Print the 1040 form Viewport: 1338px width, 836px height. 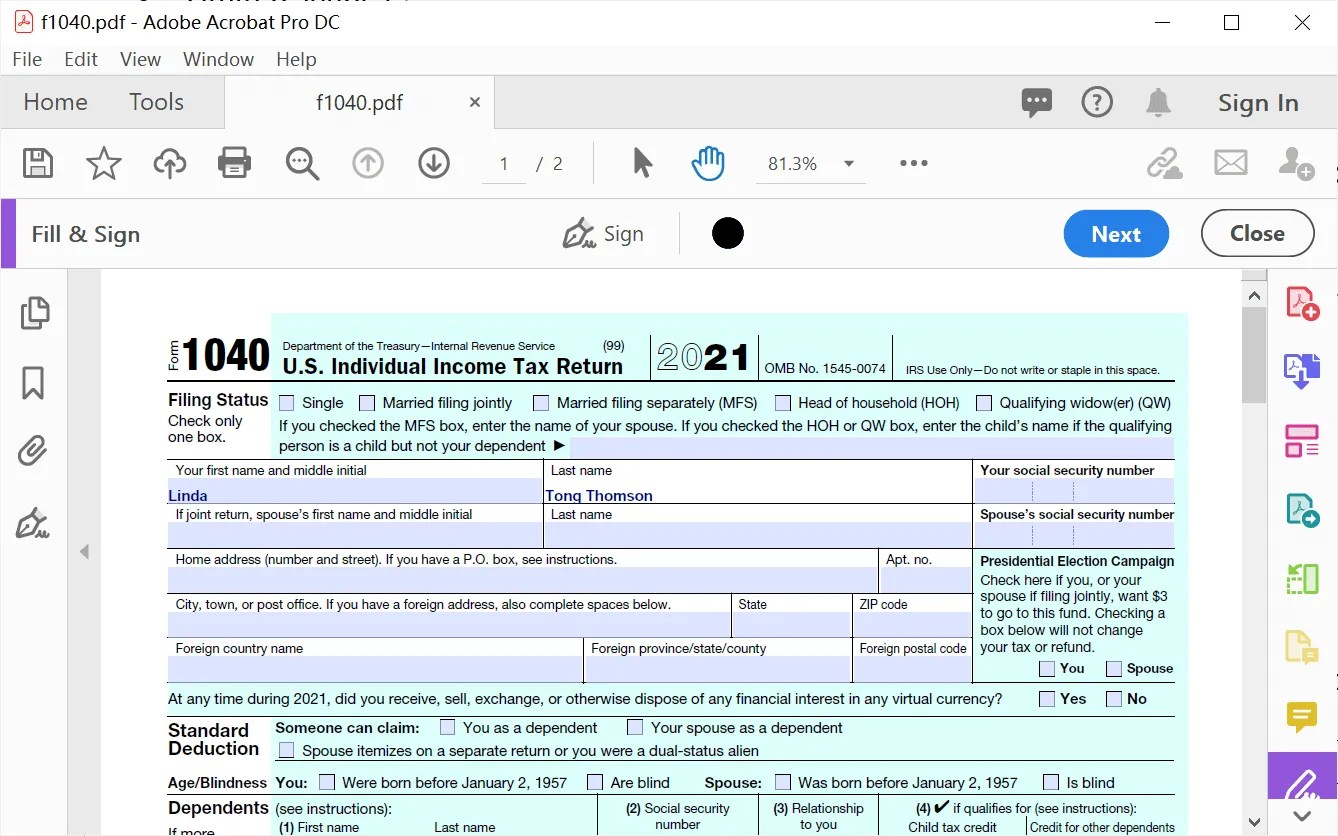click(x=235, y=163)
